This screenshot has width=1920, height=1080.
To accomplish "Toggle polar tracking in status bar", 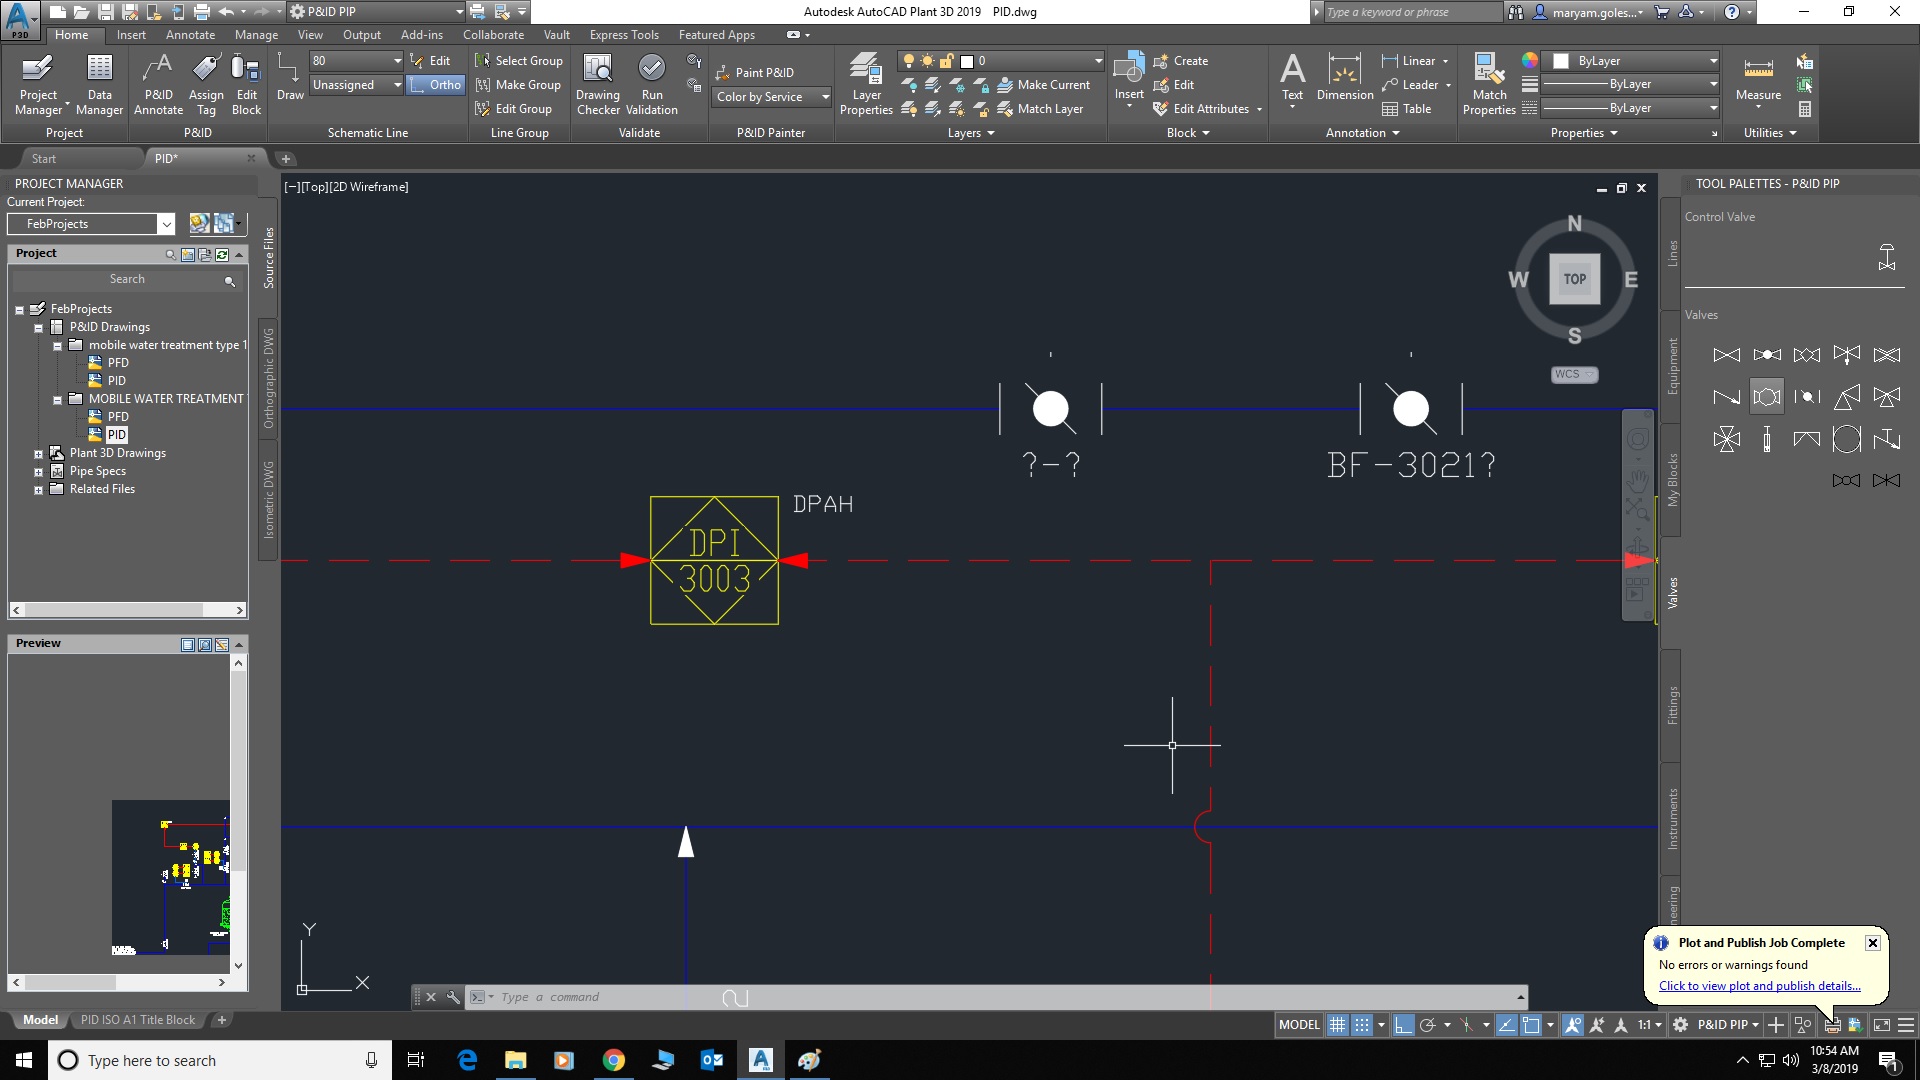I will [x=1428, y=1025].
